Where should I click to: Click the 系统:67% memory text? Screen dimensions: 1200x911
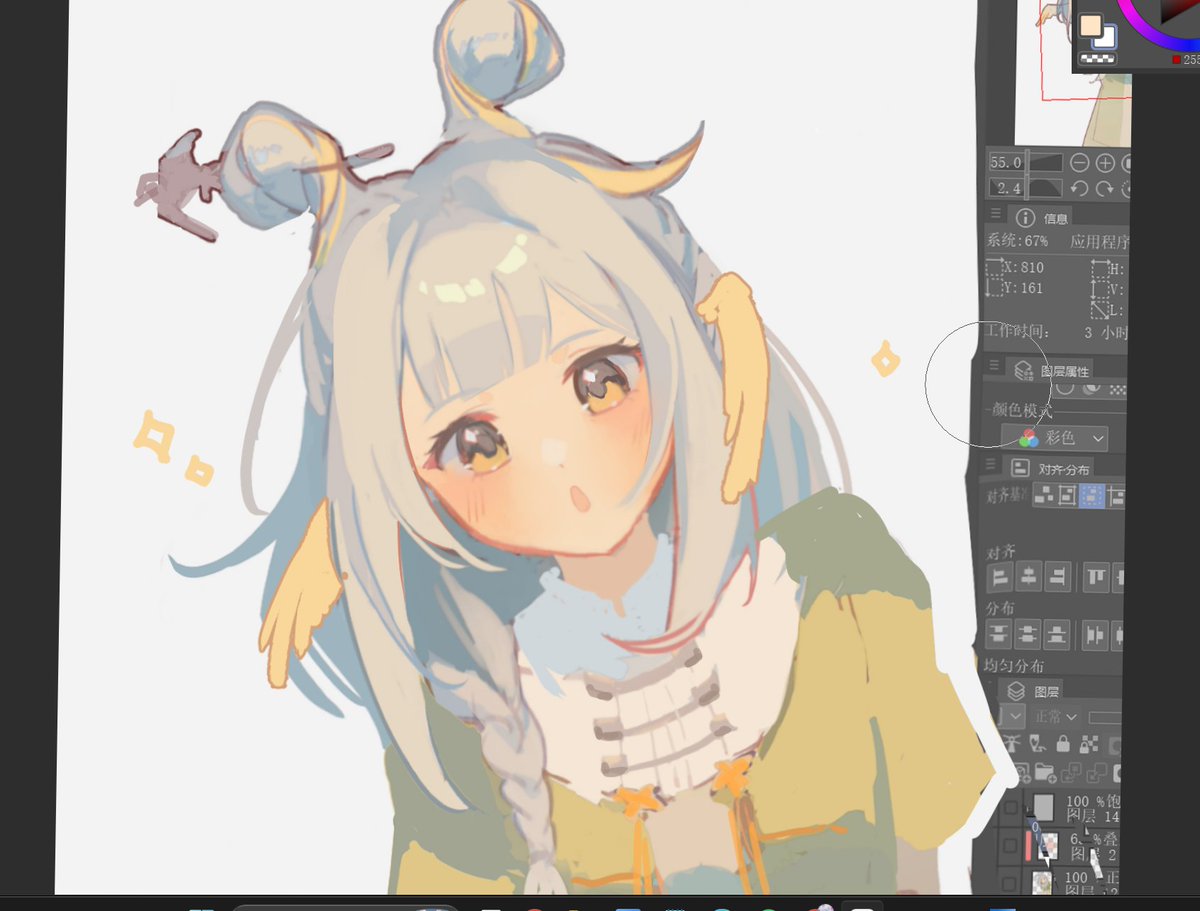pyautogui.click(x=1017, y=241)
